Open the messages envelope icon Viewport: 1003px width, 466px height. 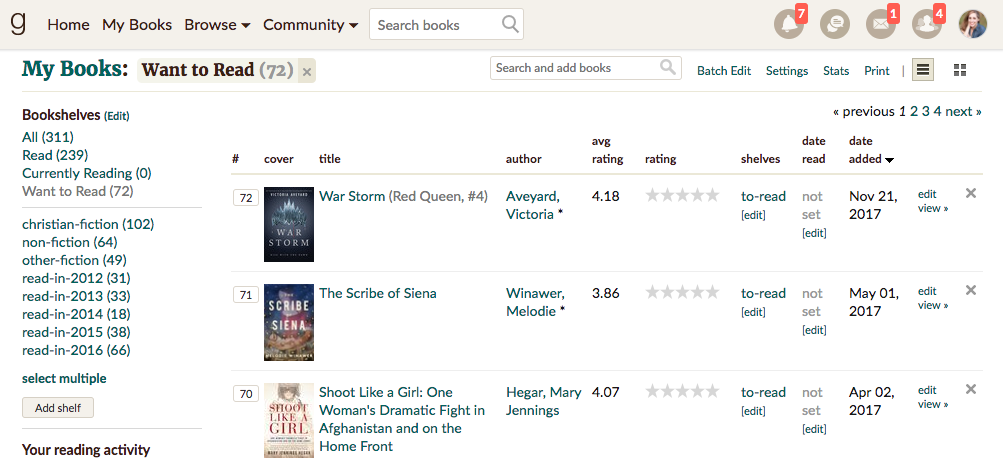point(881,24)
